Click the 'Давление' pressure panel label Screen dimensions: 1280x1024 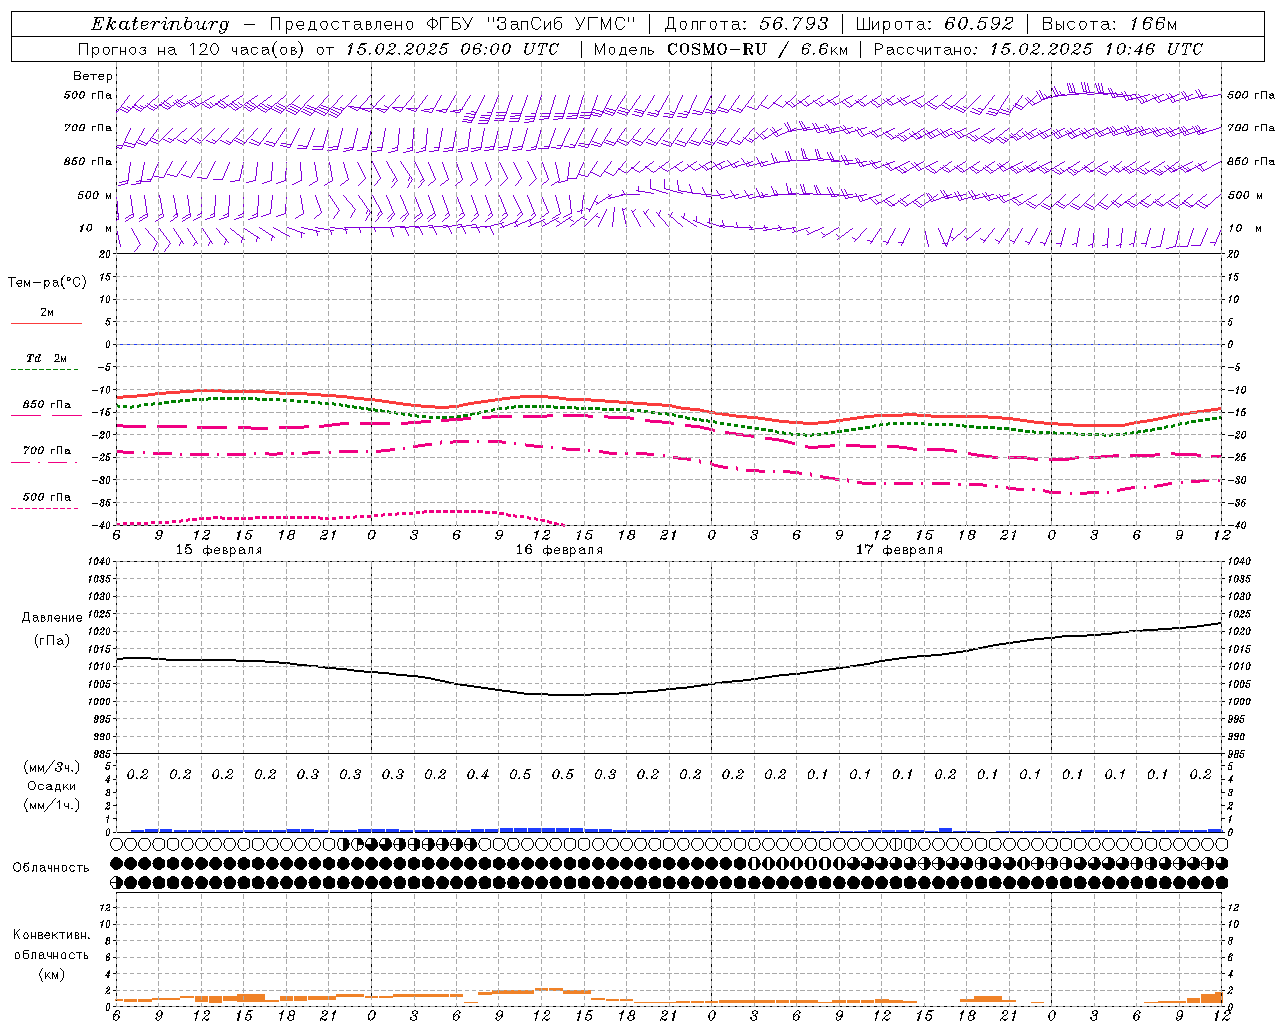(52, 618)
